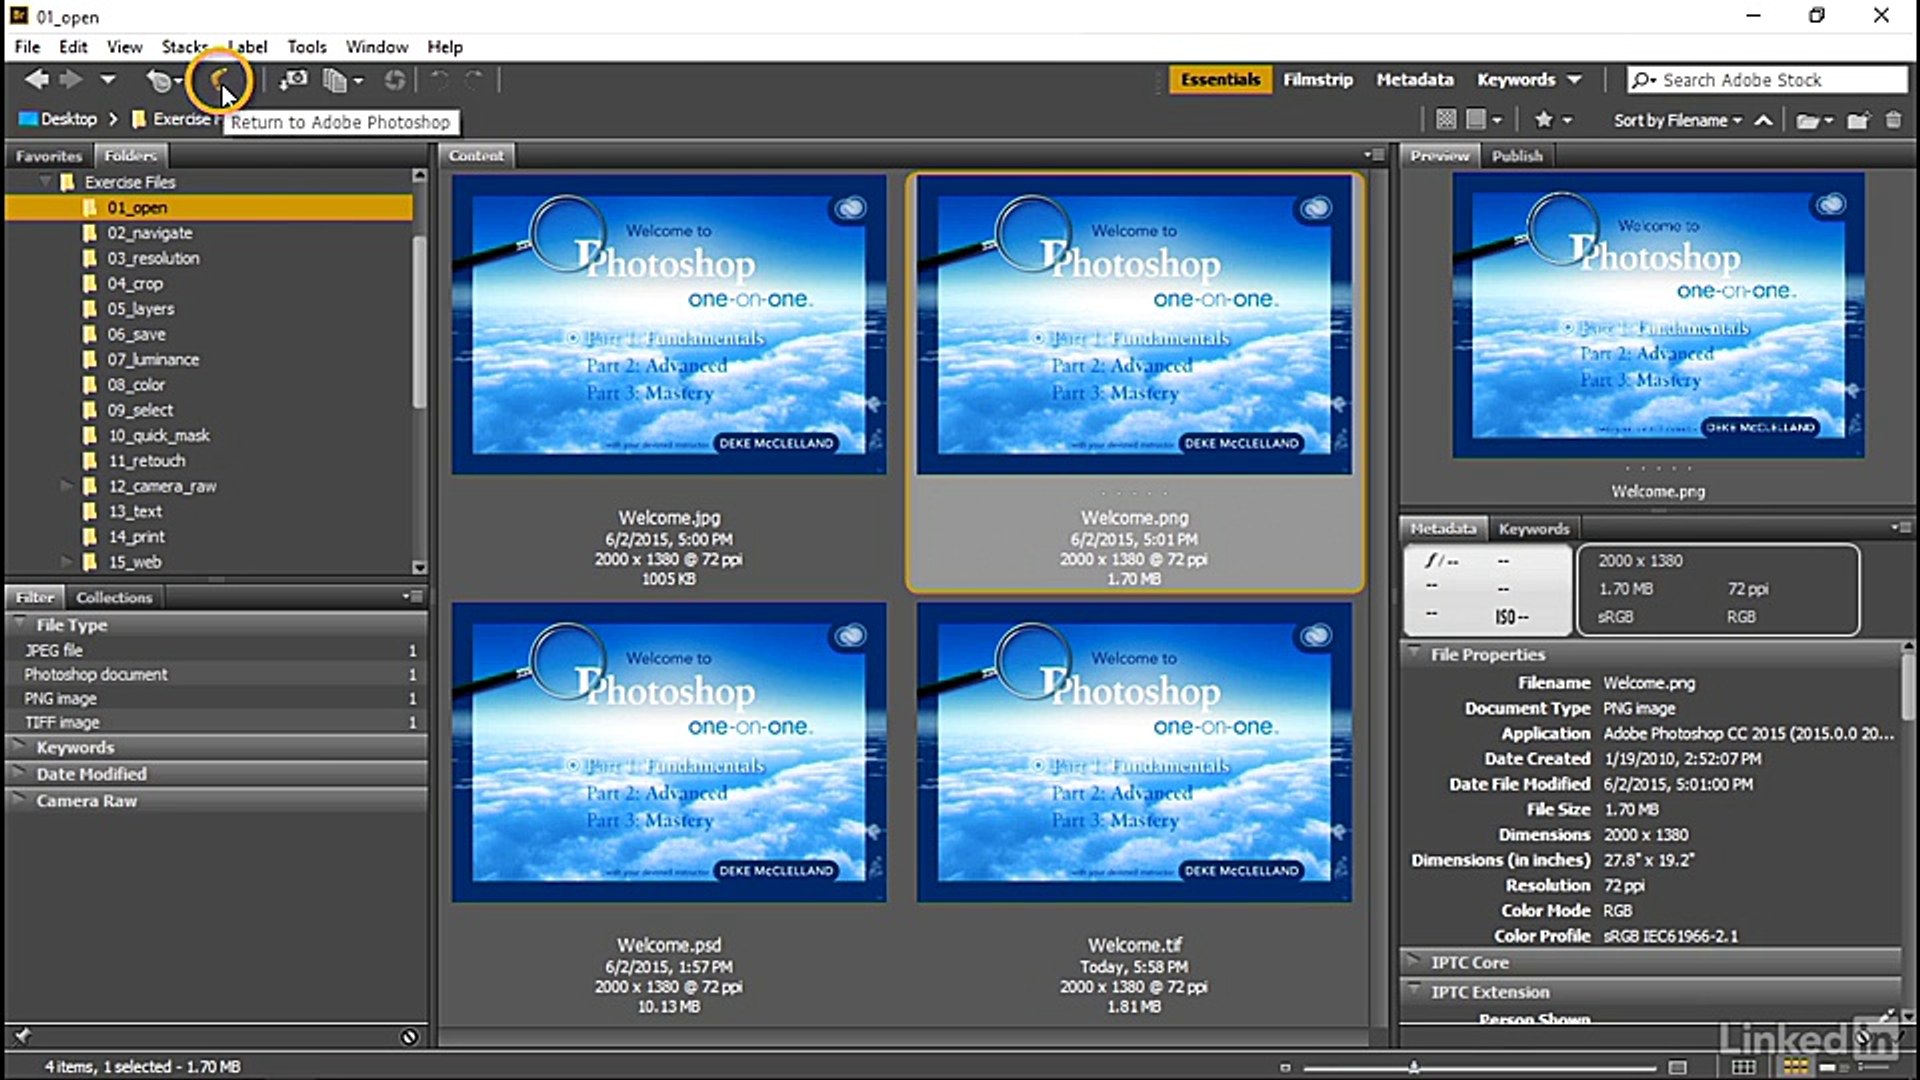
Task: Click the Create new folder icon
Action: (x=1857, y=120)
